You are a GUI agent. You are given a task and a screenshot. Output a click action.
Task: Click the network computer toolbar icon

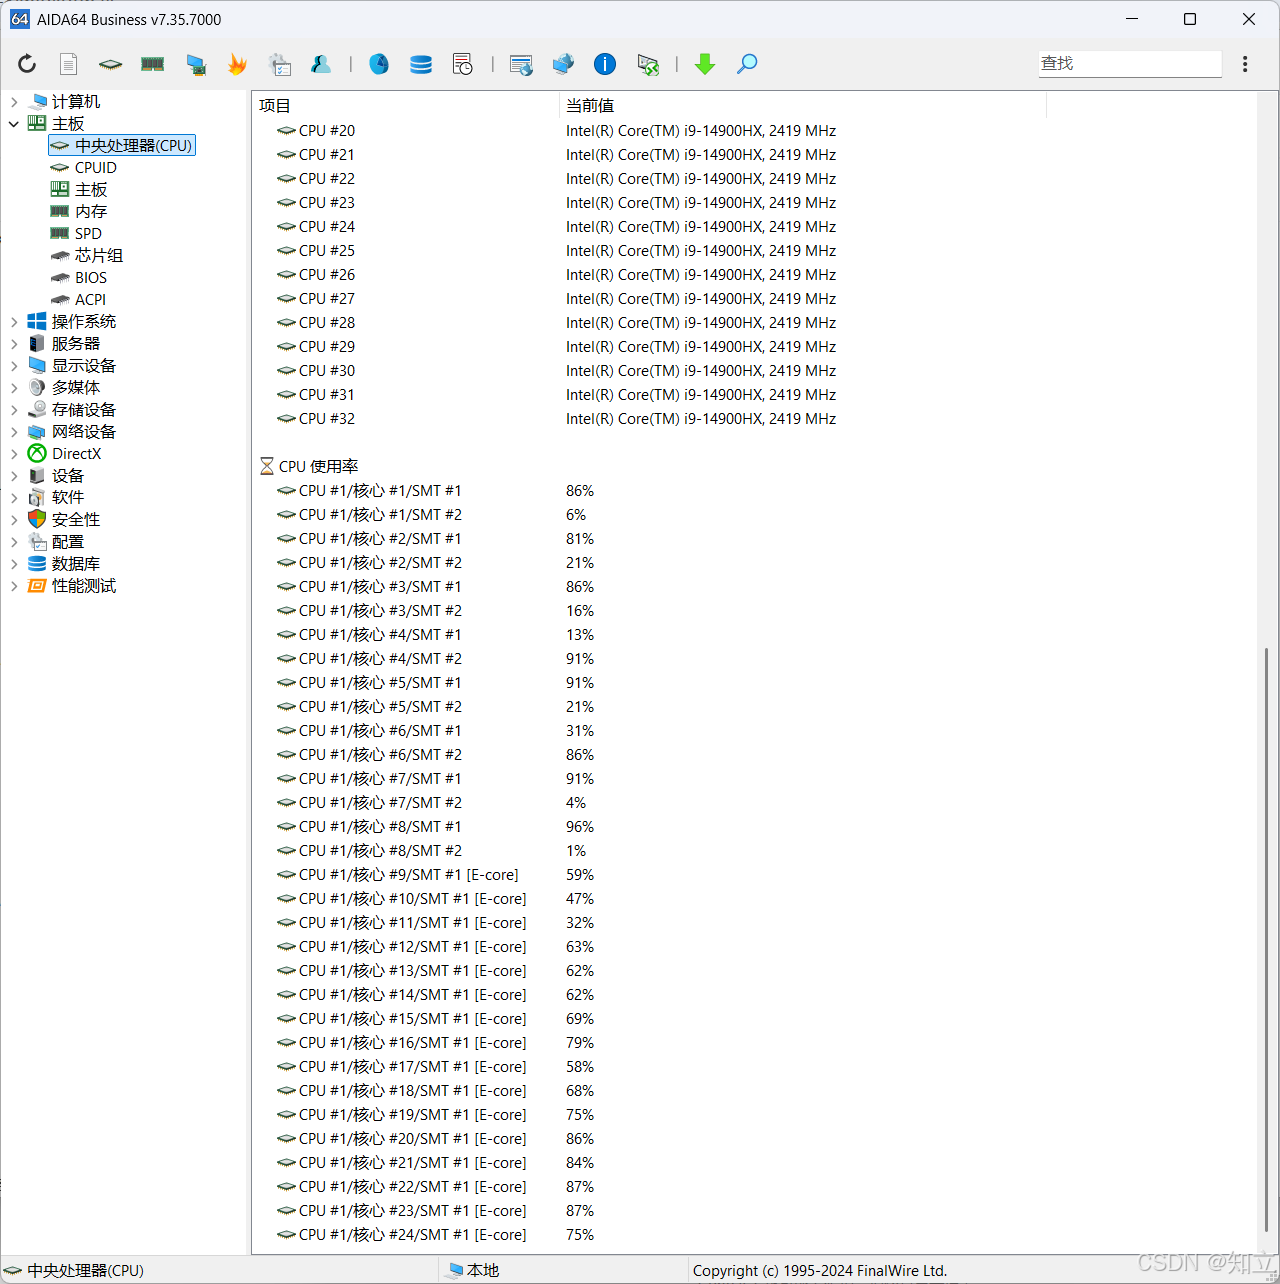(x=196, y=64)
